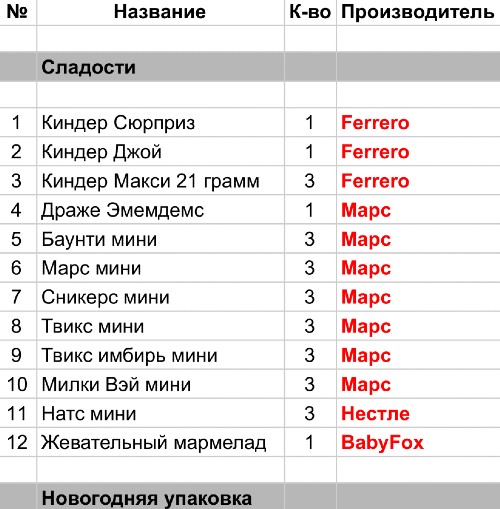Click the Баунти мини cell

160,239
